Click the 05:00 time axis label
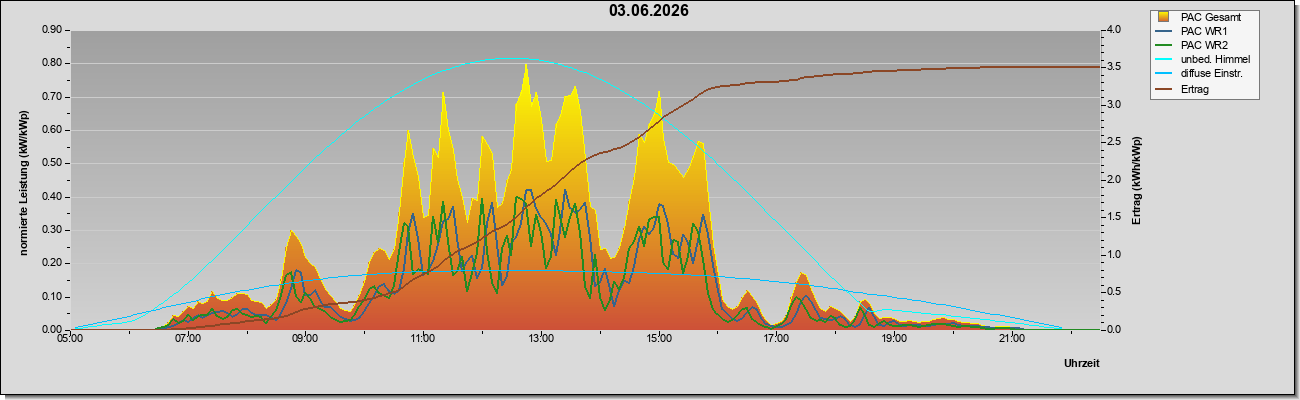 click(70, 339)
